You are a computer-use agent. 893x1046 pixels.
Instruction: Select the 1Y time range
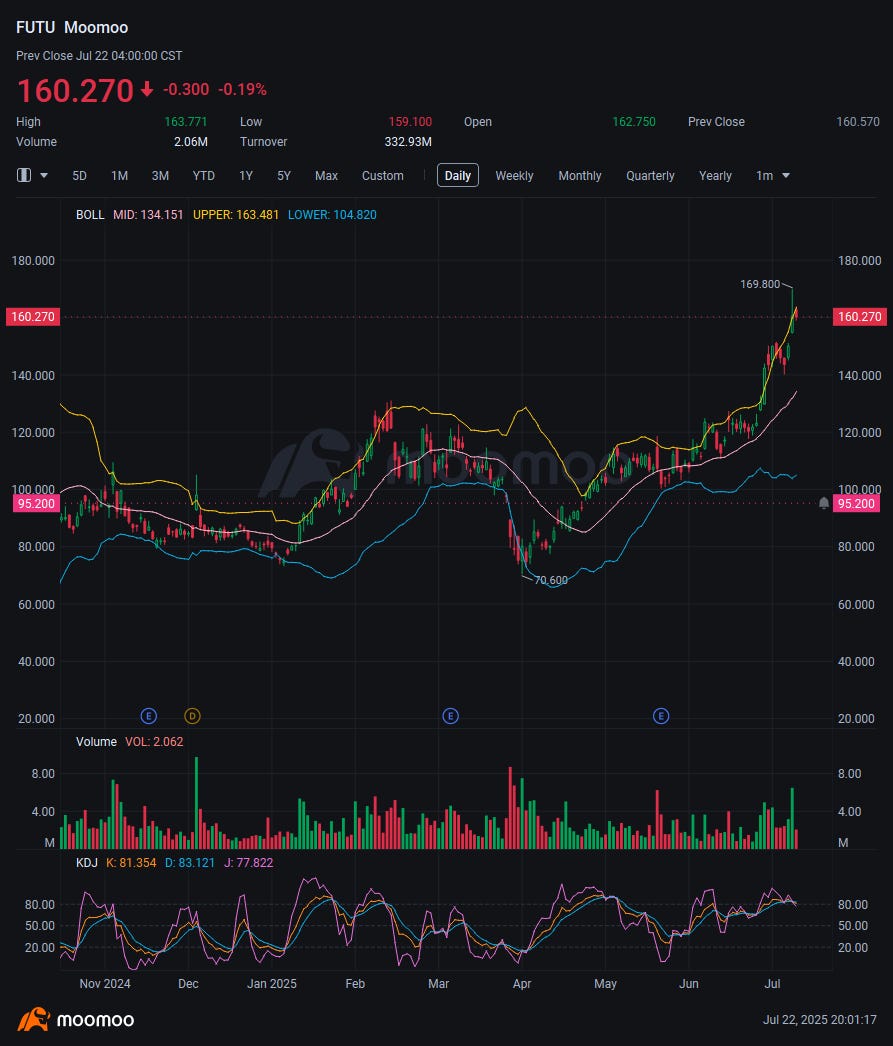coord(246,175)
